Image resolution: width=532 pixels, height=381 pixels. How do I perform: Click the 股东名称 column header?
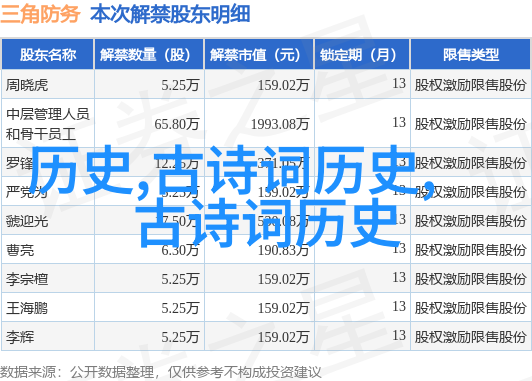48,55
